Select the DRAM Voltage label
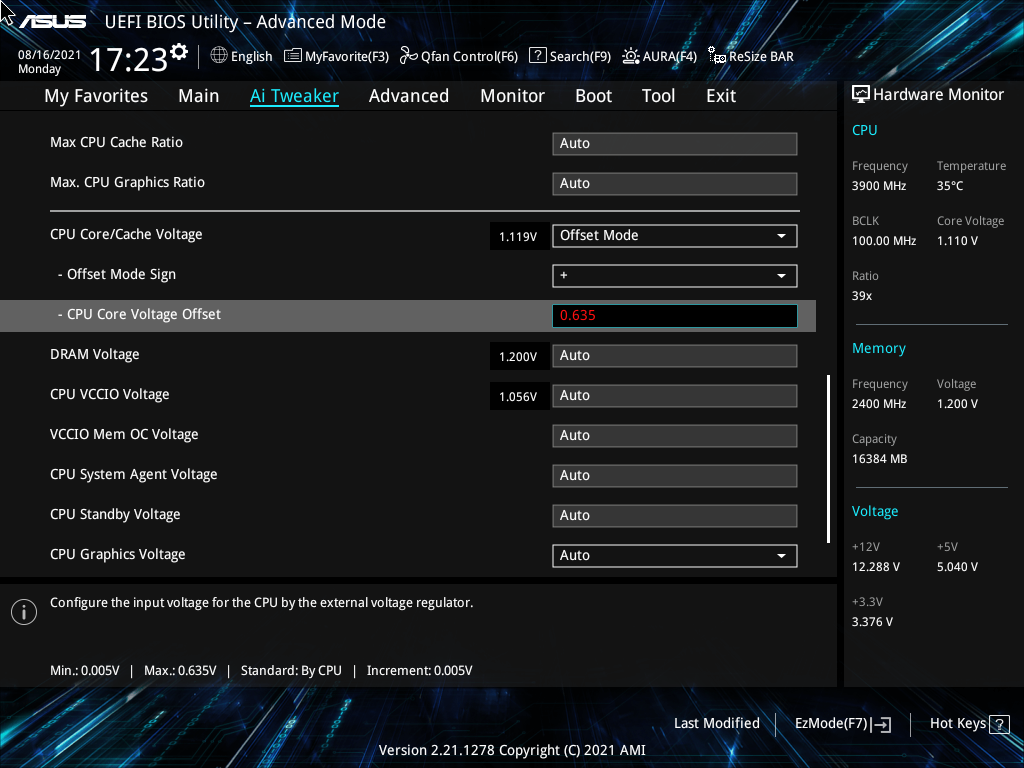 pos(95,355)
